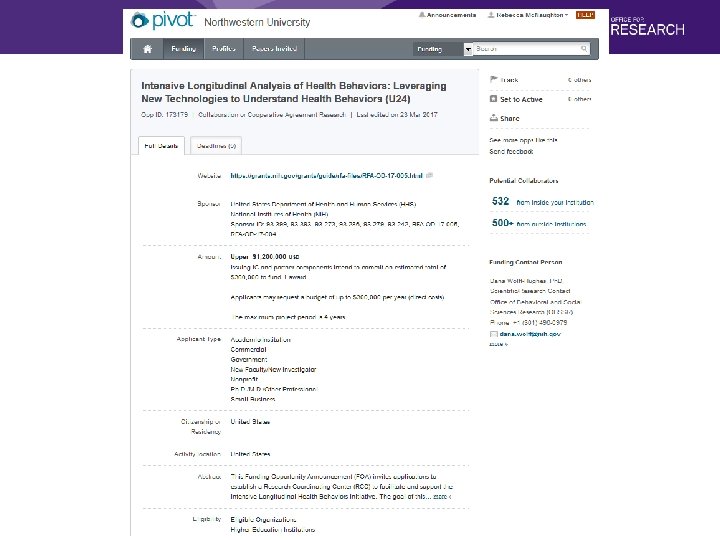This screenshot has width=720, height=540.
Task: Click the magnifier search icon
Action: (584, 49)
